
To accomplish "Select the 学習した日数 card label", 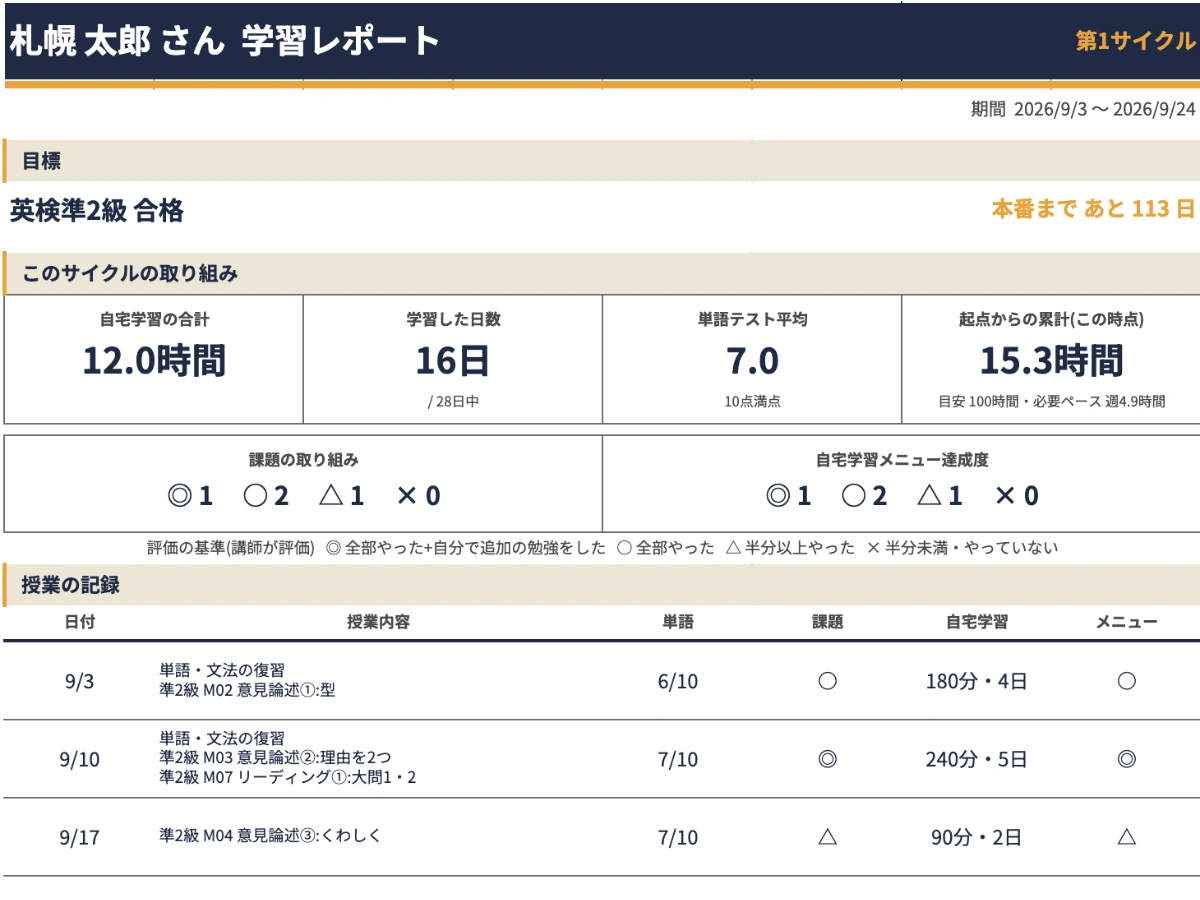I will pos(453,320).
